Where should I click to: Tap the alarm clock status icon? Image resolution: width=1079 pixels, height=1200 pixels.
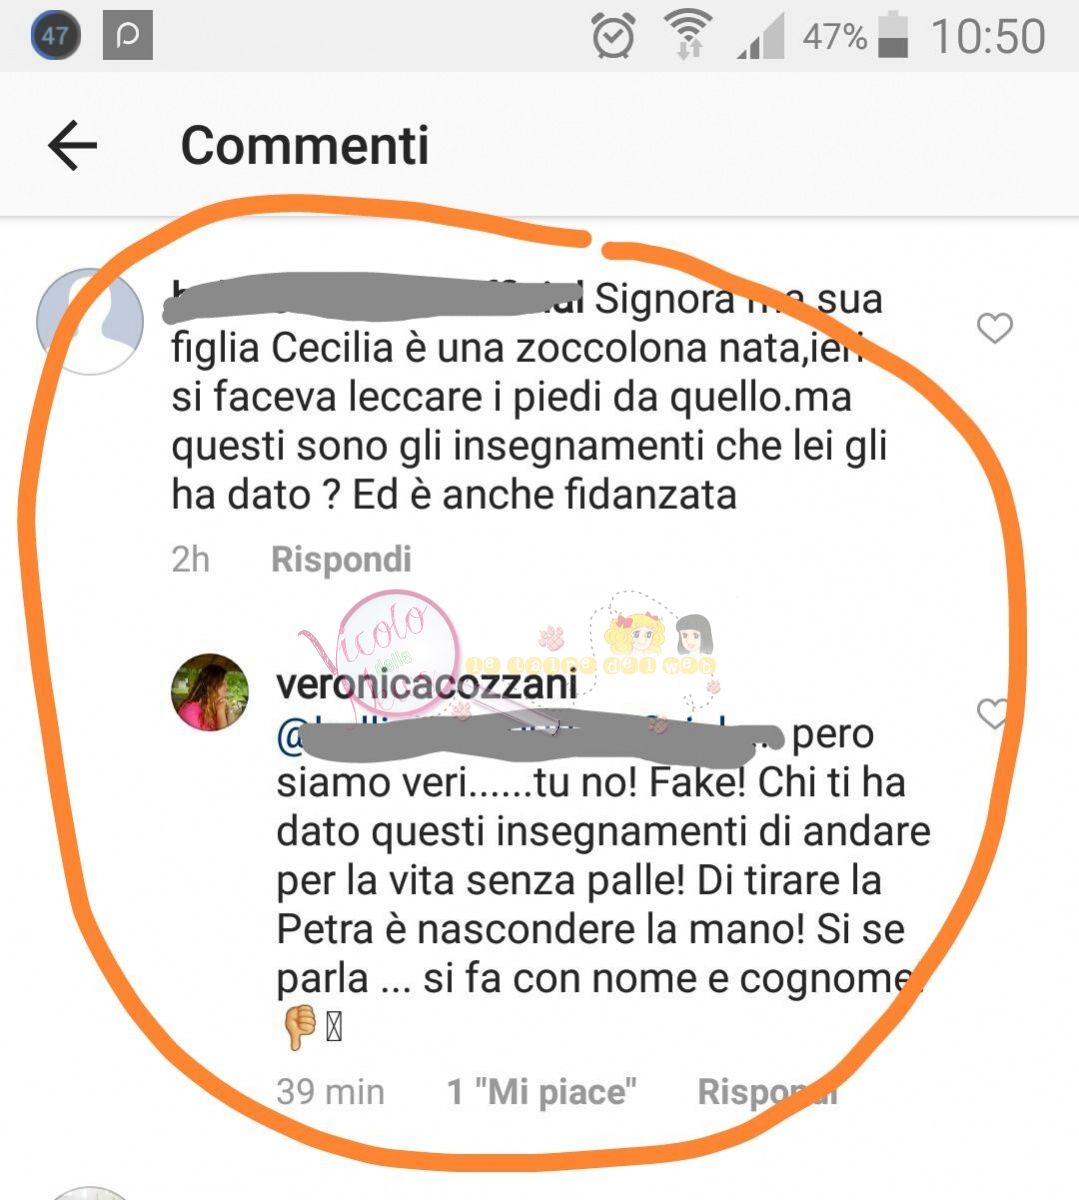pyautogui.click(x=613, y=37)
